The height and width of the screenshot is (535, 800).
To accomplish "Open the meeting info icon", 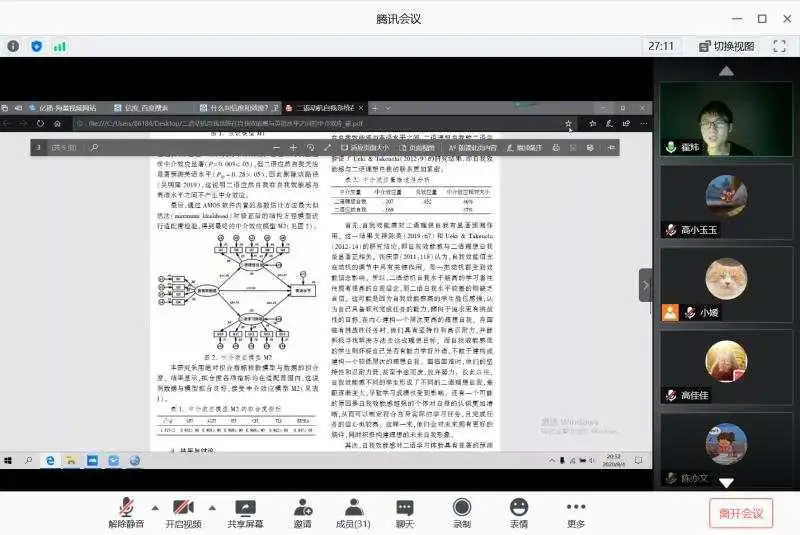I will (13, 46).
